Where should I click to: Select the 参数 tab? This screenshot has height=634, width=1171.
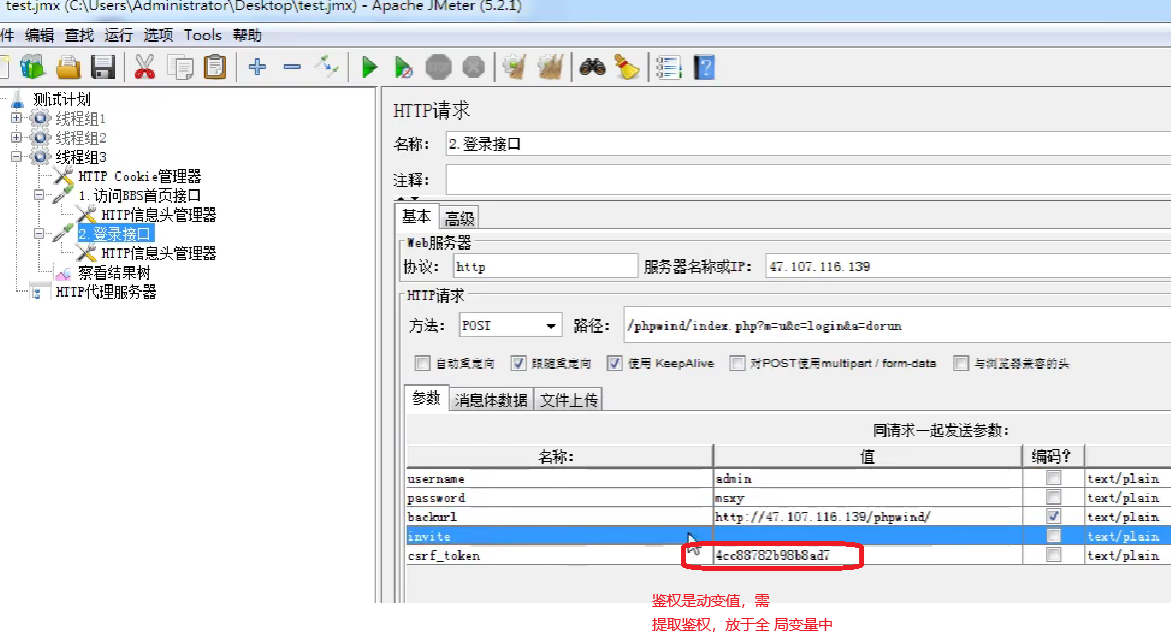pyautogui.click(x=426, y=398)
